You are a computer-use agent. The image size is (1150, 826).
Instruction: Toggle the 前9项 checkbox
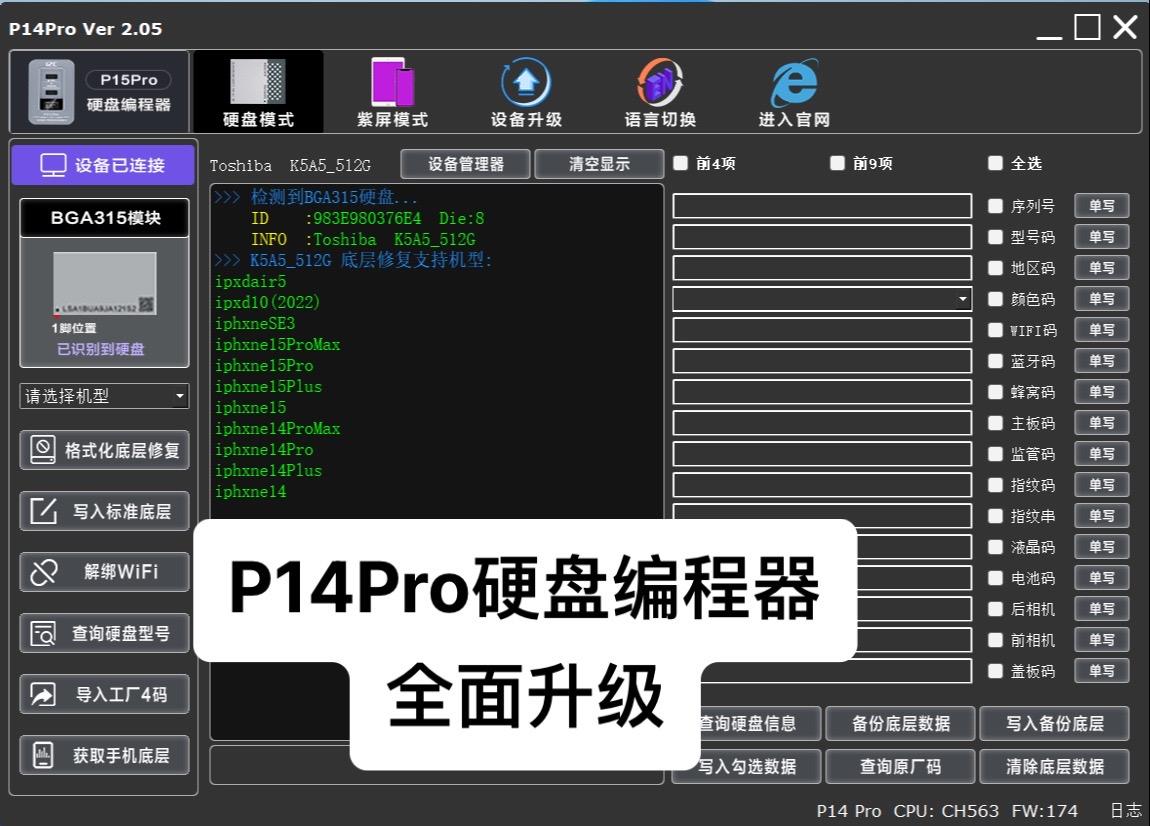837,163
